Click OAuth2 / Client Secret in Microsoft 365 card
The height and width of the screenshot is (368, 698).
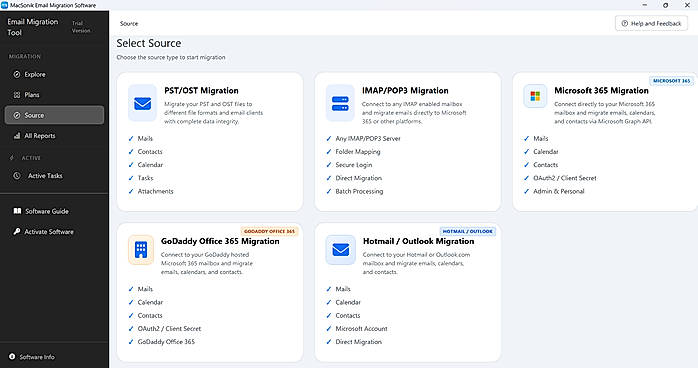point(564,178)
